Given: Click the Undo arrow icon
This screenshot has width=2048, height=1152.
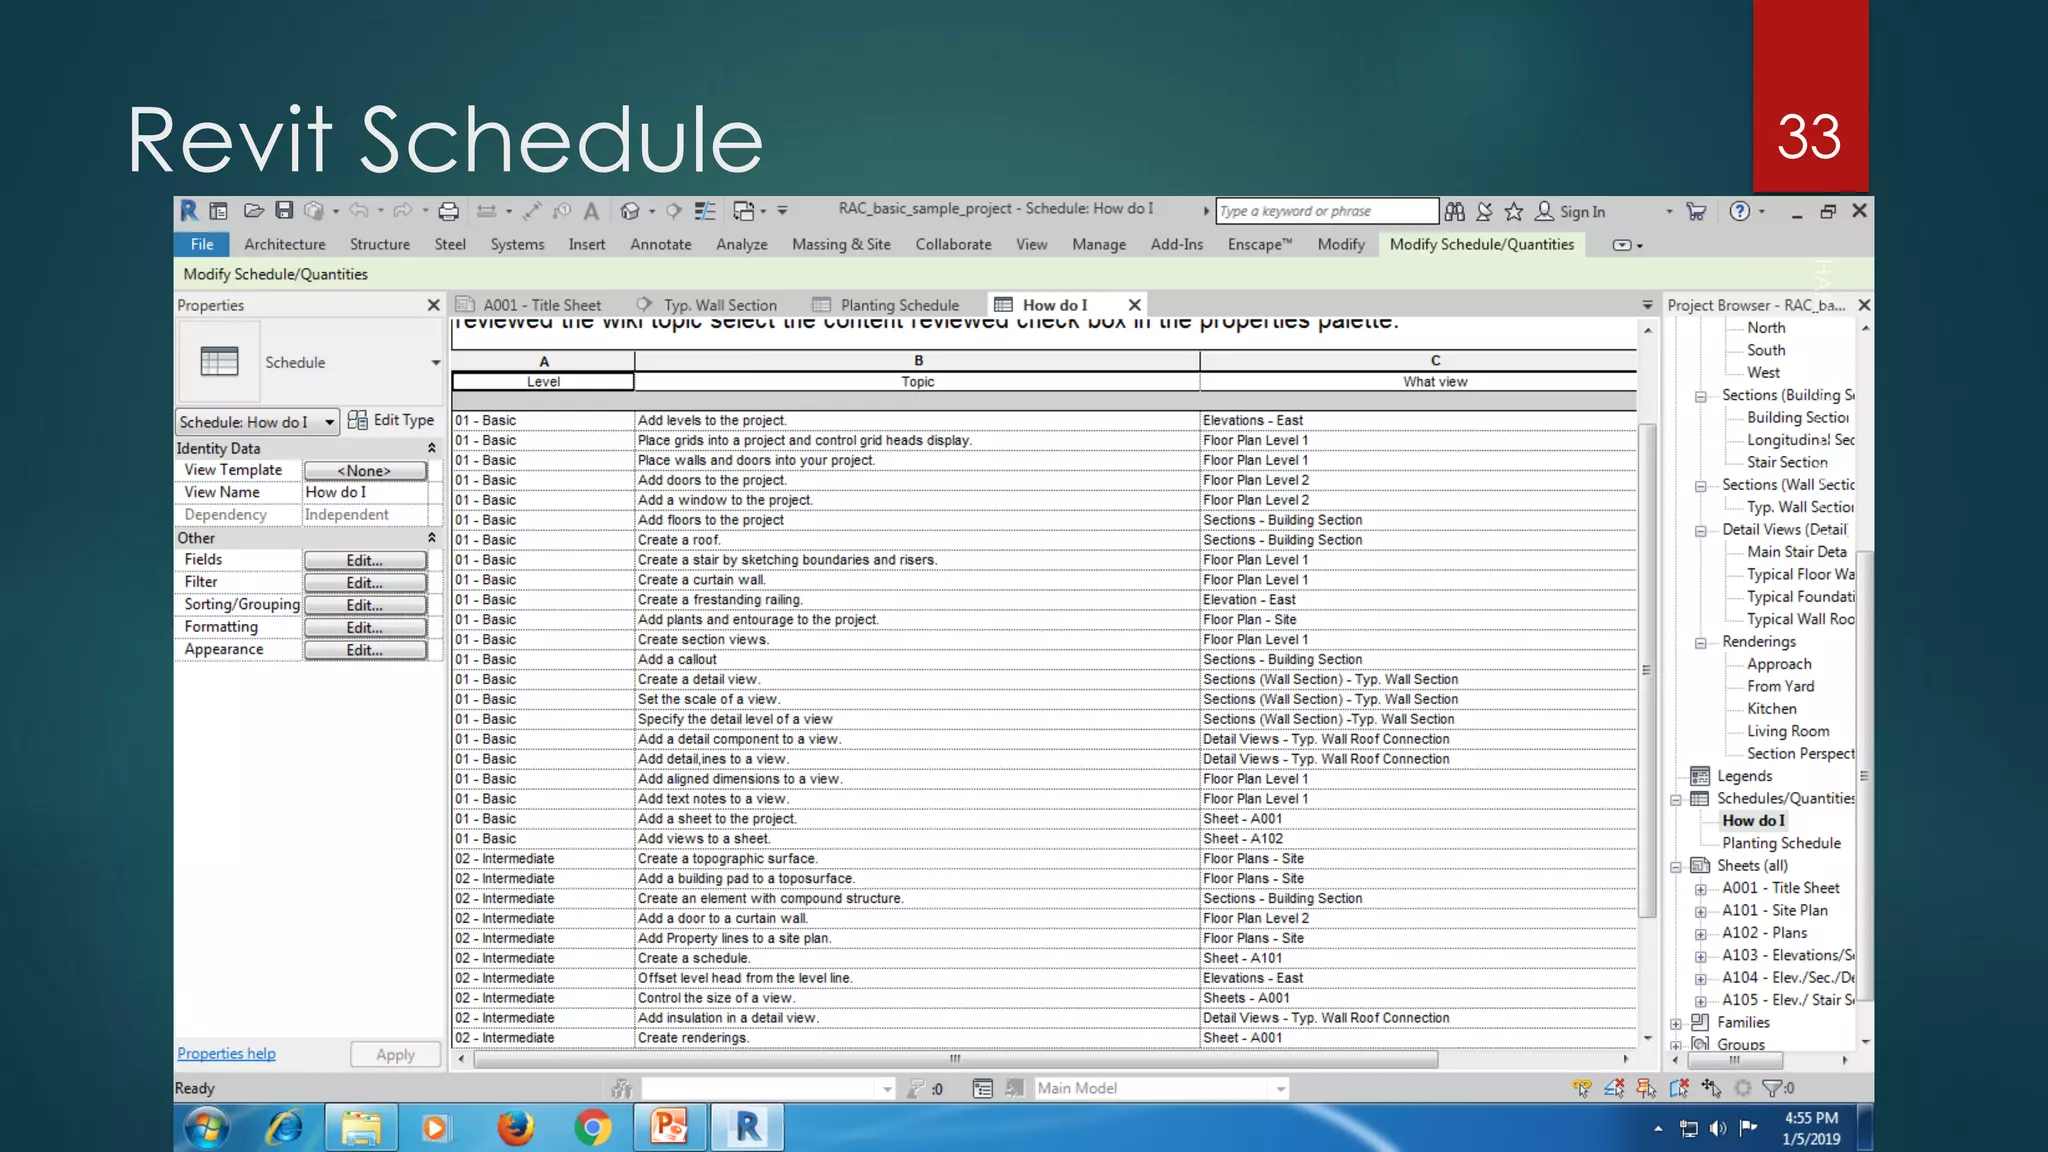Looking at the screenshot, I should pos(359,211).
